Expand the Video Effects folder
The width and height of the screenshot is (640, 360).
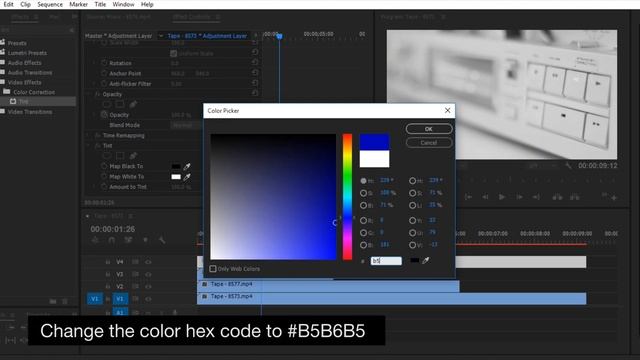click(x=24, y=82)
